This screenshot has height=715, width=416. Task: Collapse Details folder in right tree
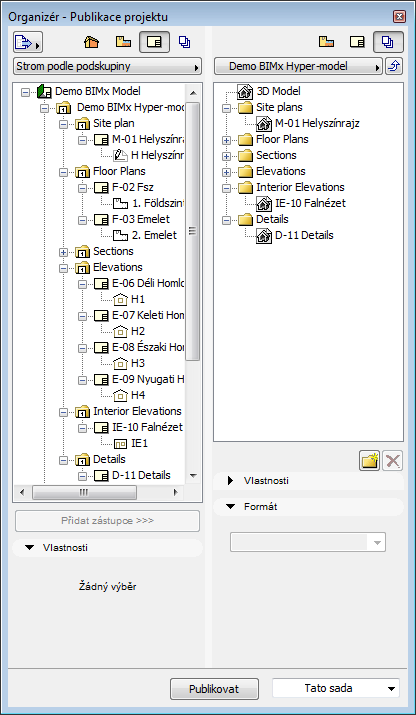click(226, 220)
